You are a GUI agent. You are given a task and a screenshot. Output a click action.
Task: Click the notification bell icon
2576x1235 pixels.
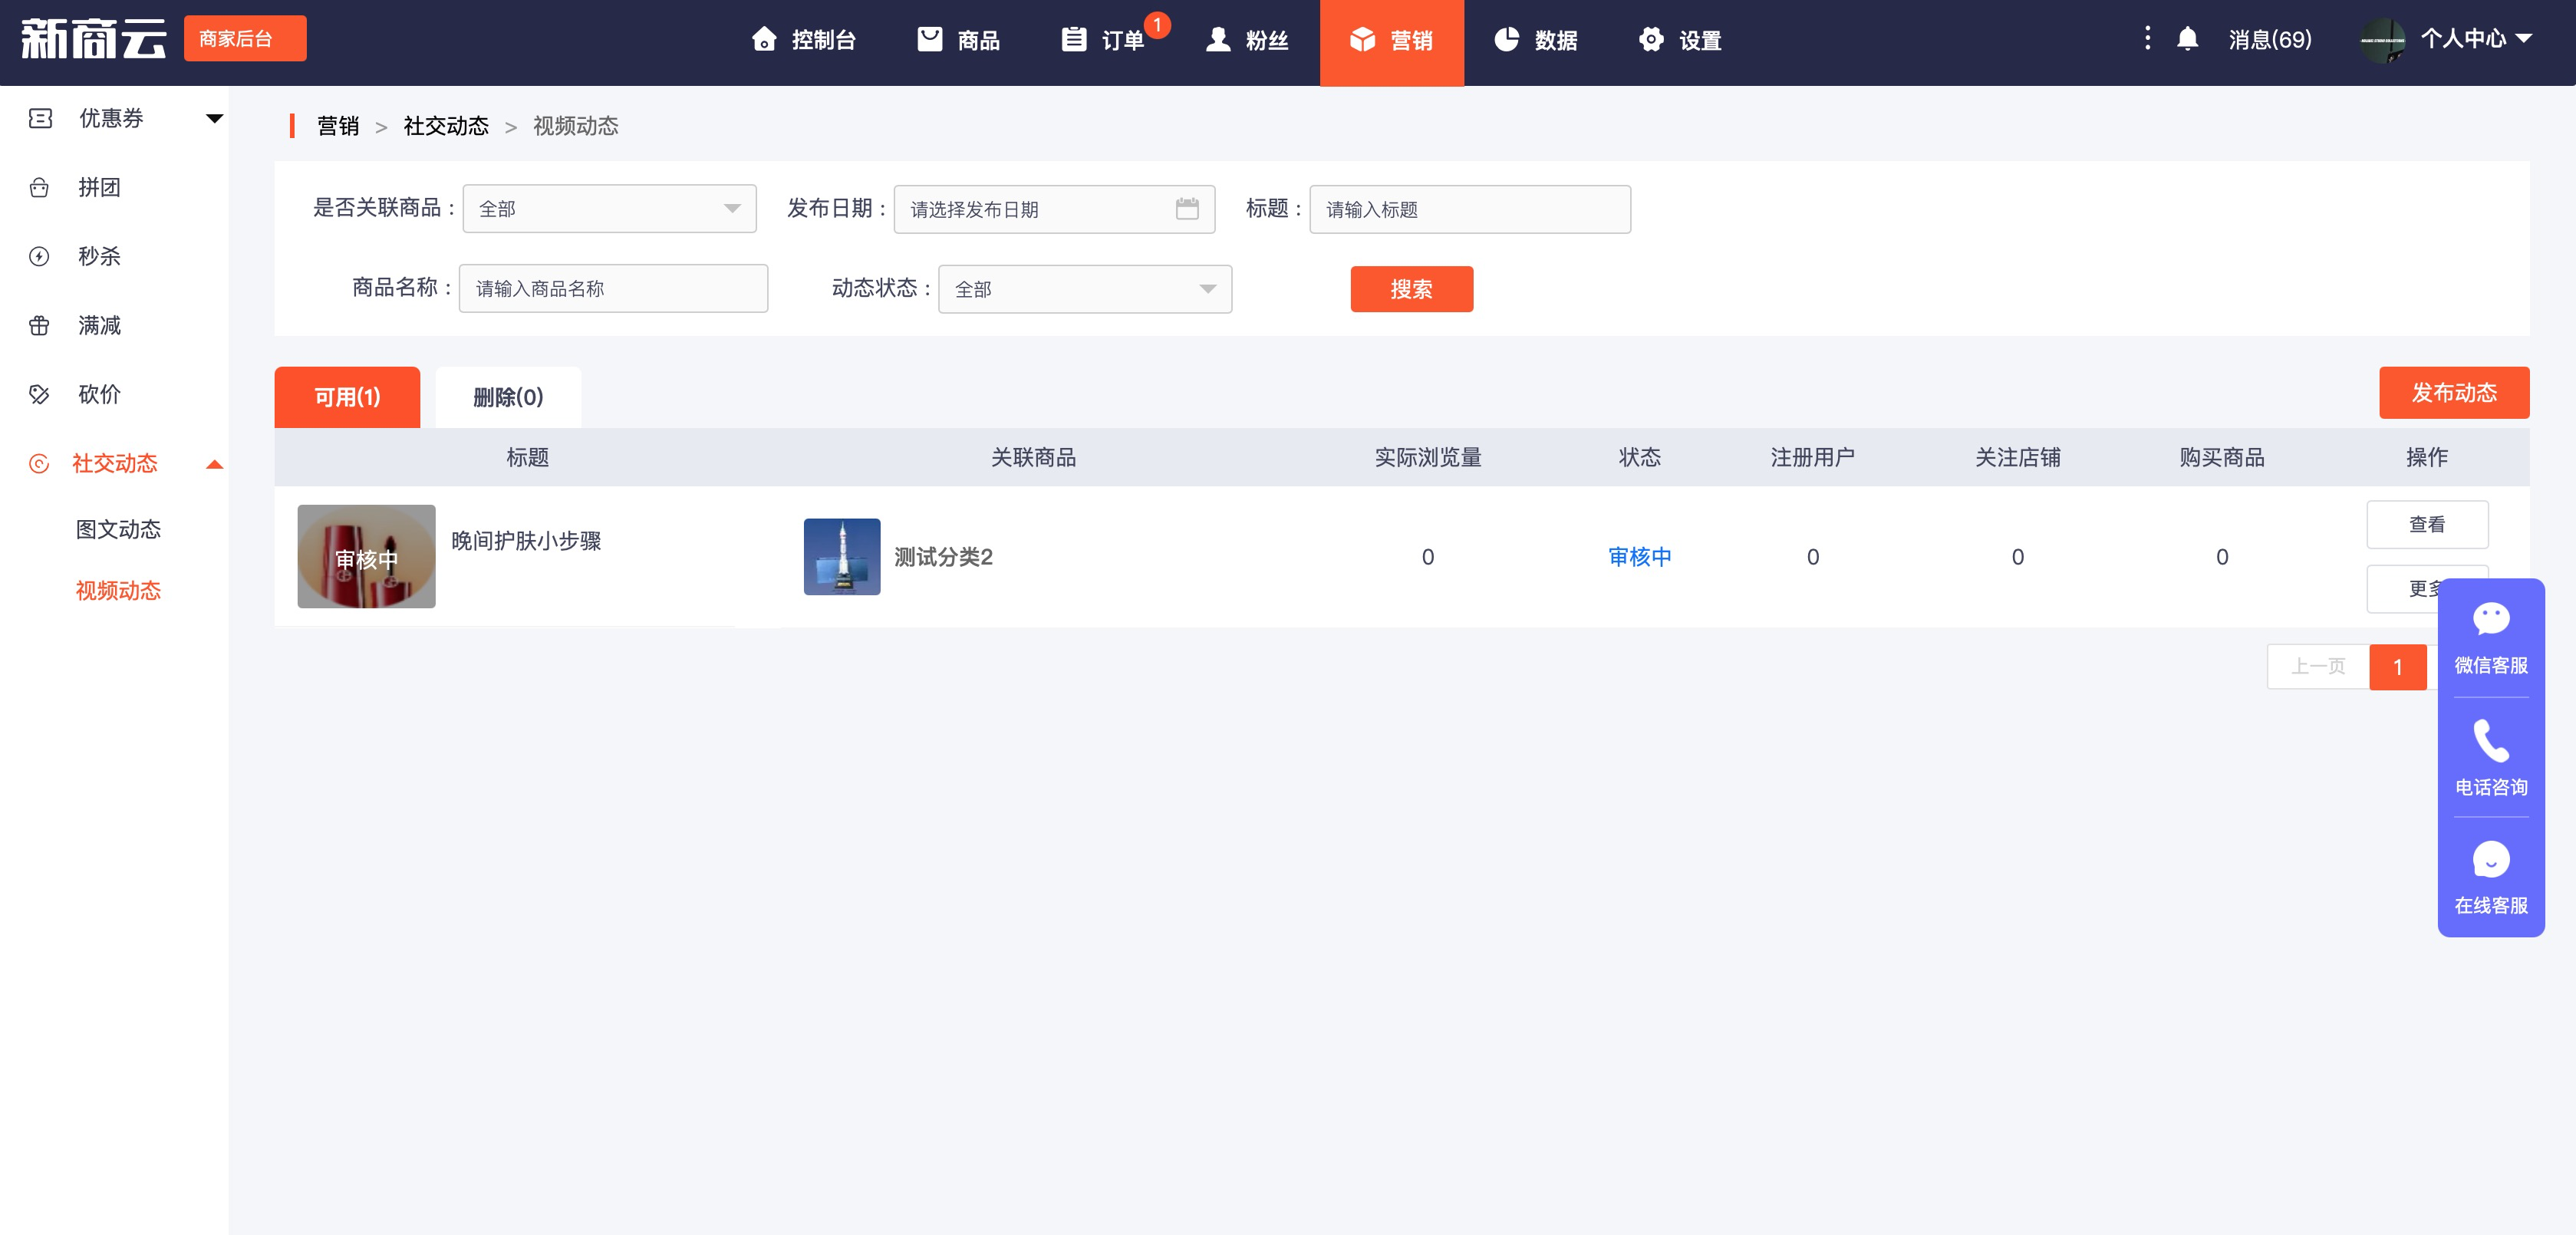coord(2187,39)
